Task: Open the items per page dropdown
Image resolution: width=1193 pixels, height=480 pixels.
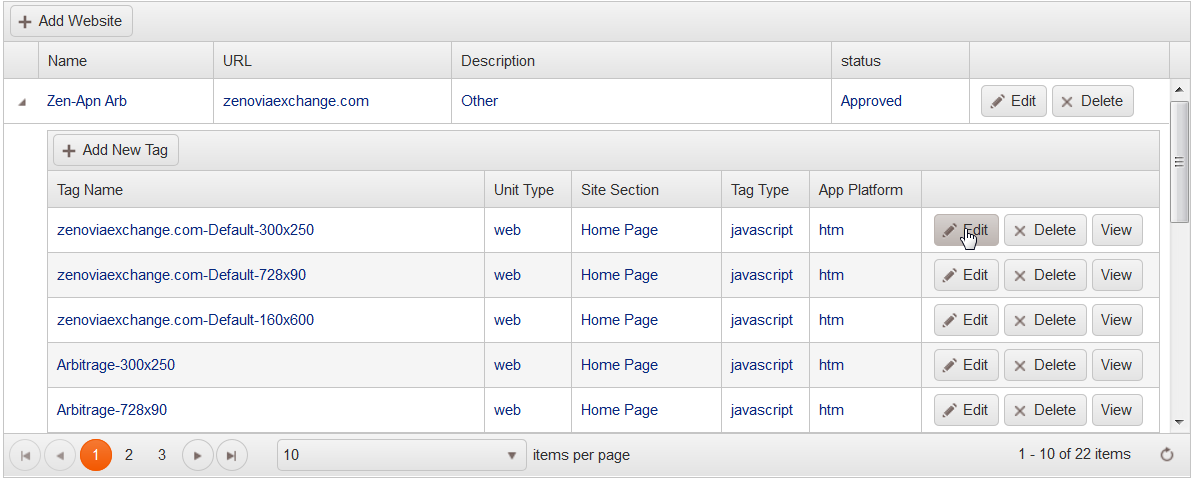Action: (x=512, y=455)
